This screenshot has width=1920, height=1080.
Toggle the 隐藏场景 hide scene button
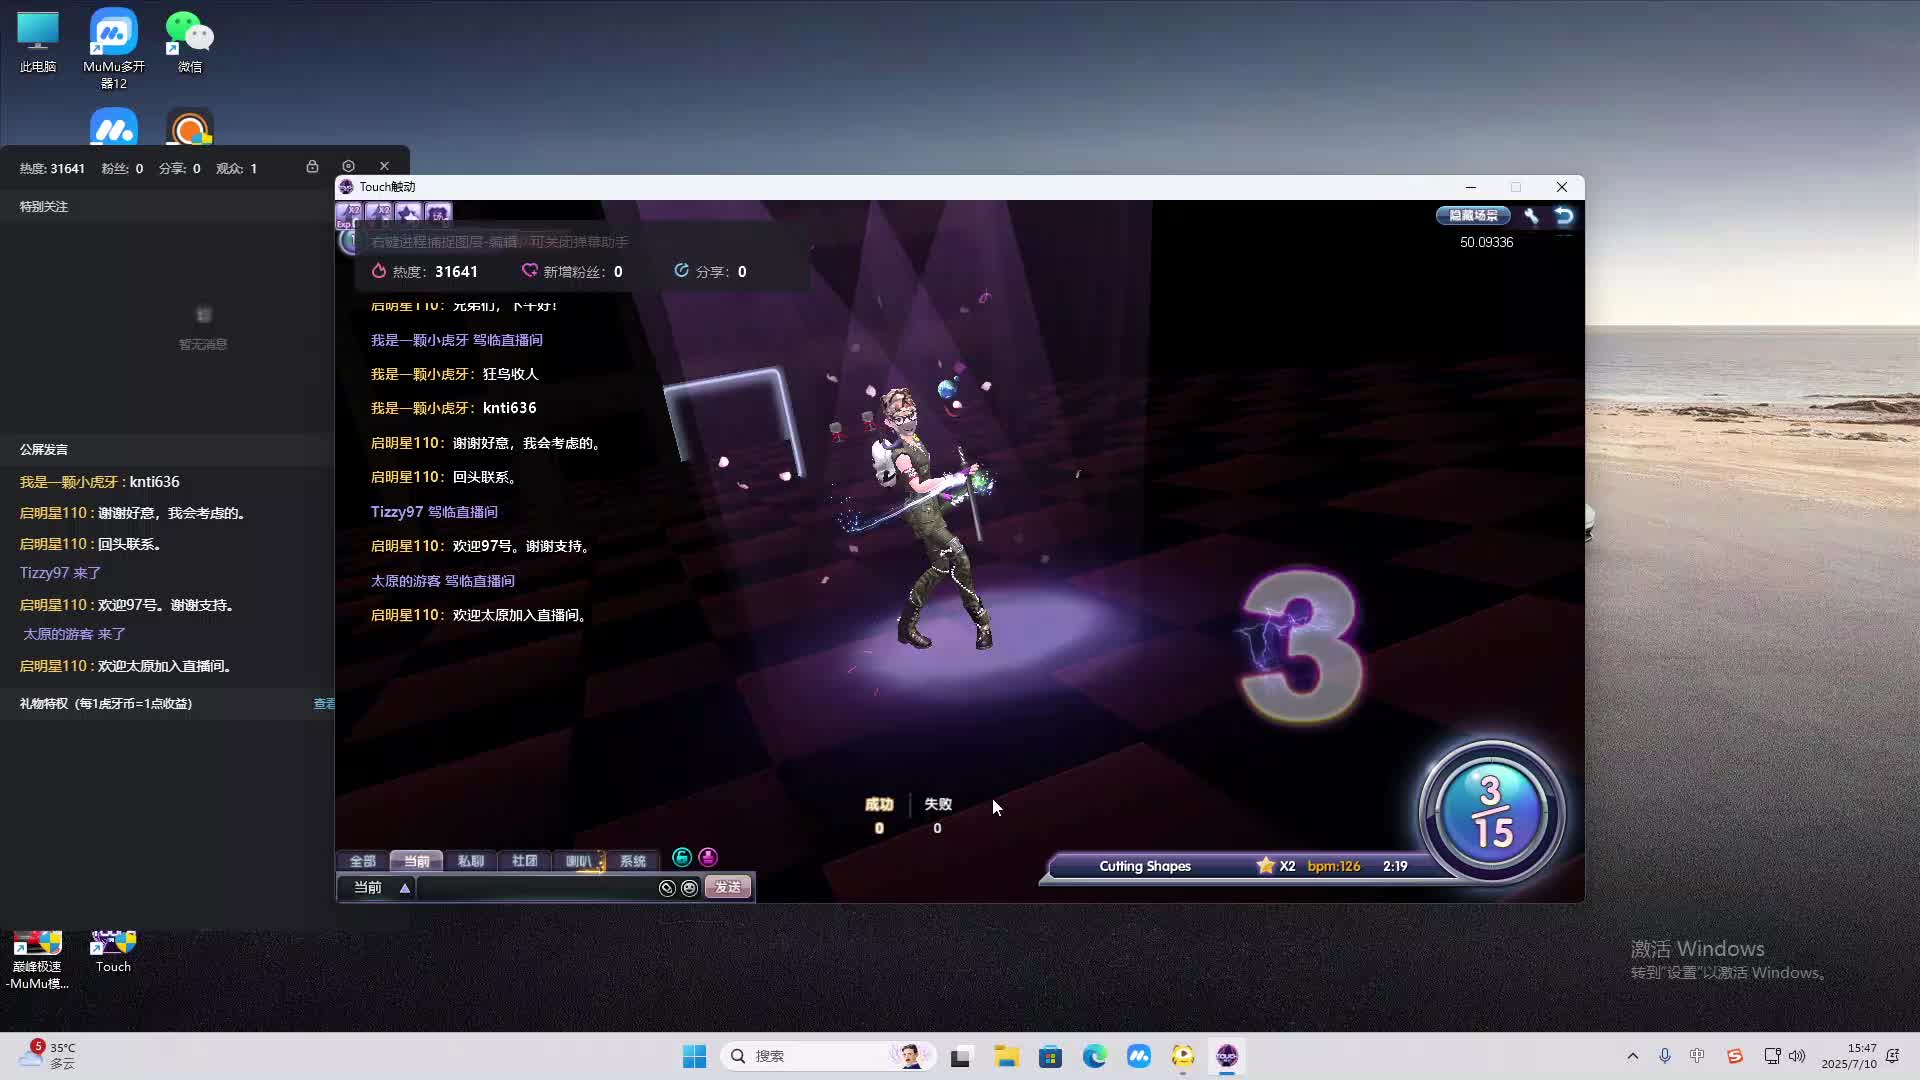[1473, 215]
